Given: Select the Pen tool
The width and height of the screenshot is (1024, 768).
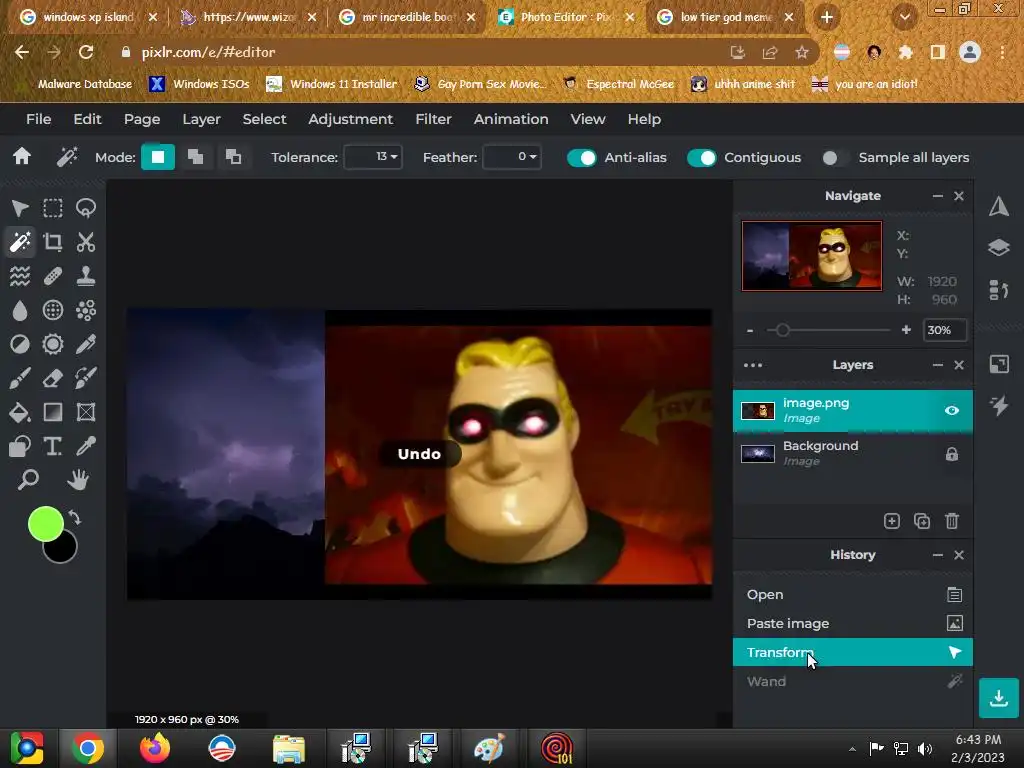Looking at the screenshot, I should click(x=86, y=344).
